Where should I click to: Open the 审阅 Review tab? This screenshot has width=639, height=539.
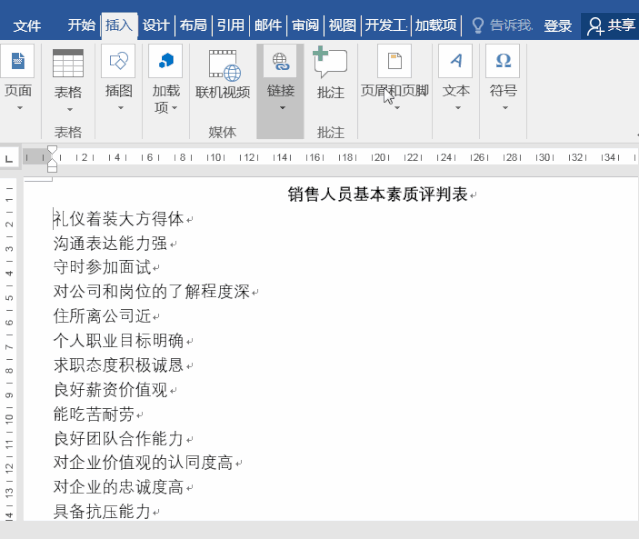[305, 26]
